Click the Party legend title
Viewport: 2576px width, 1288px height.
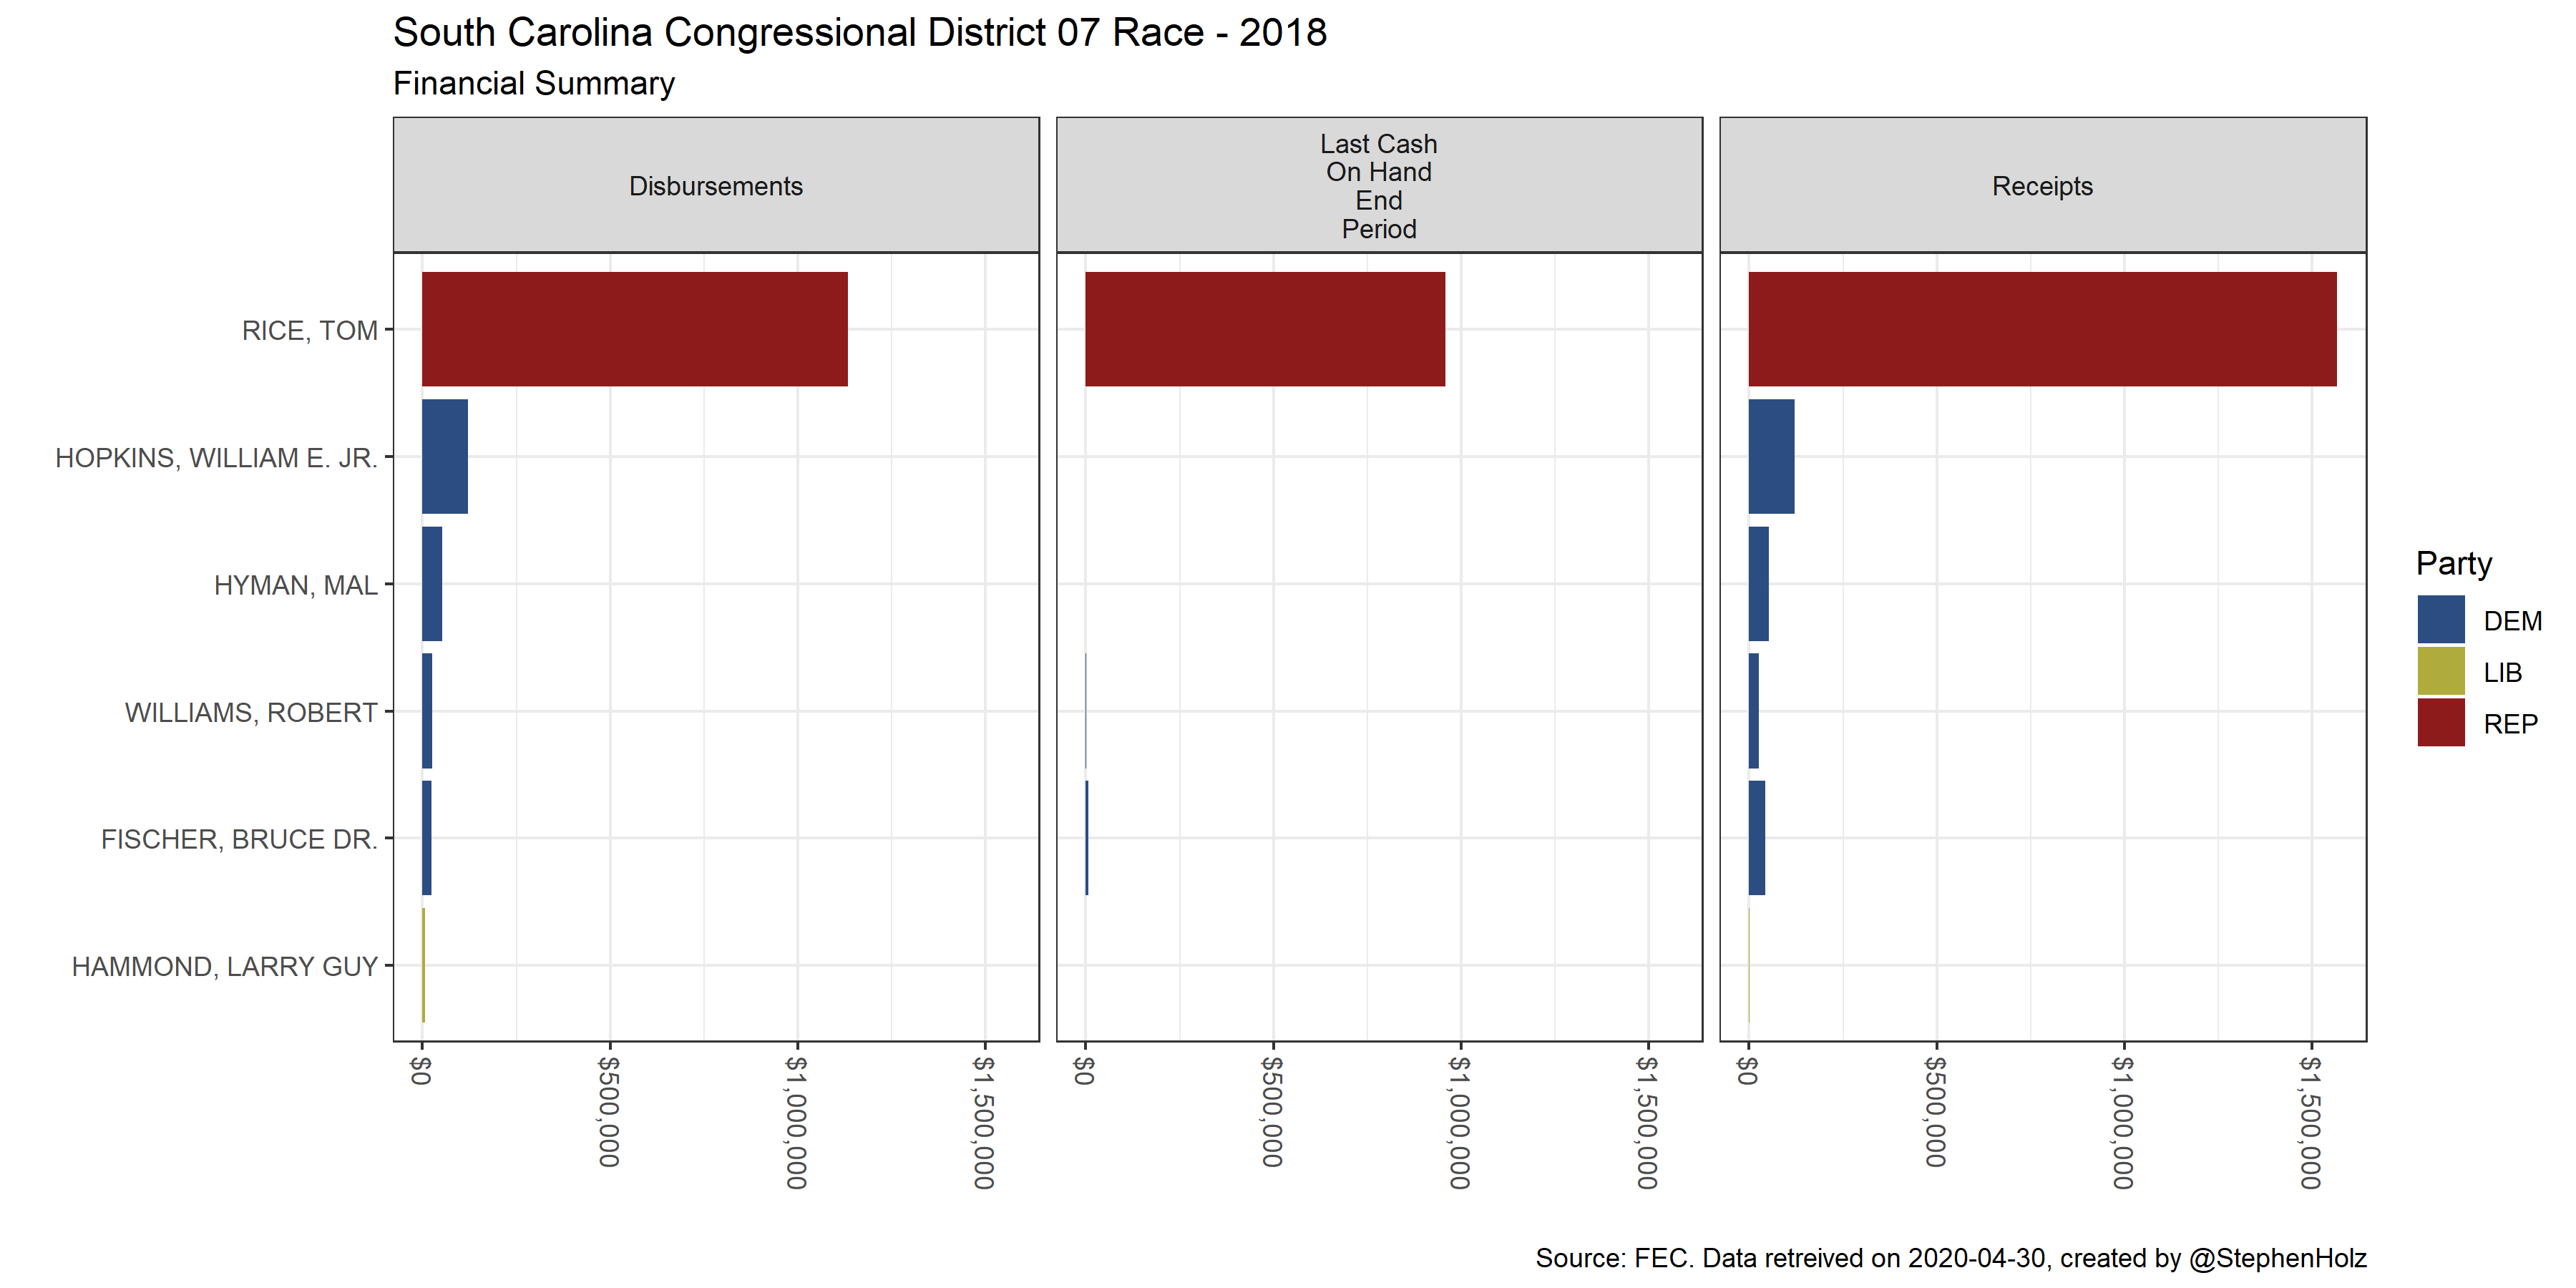click(2453, 564)
